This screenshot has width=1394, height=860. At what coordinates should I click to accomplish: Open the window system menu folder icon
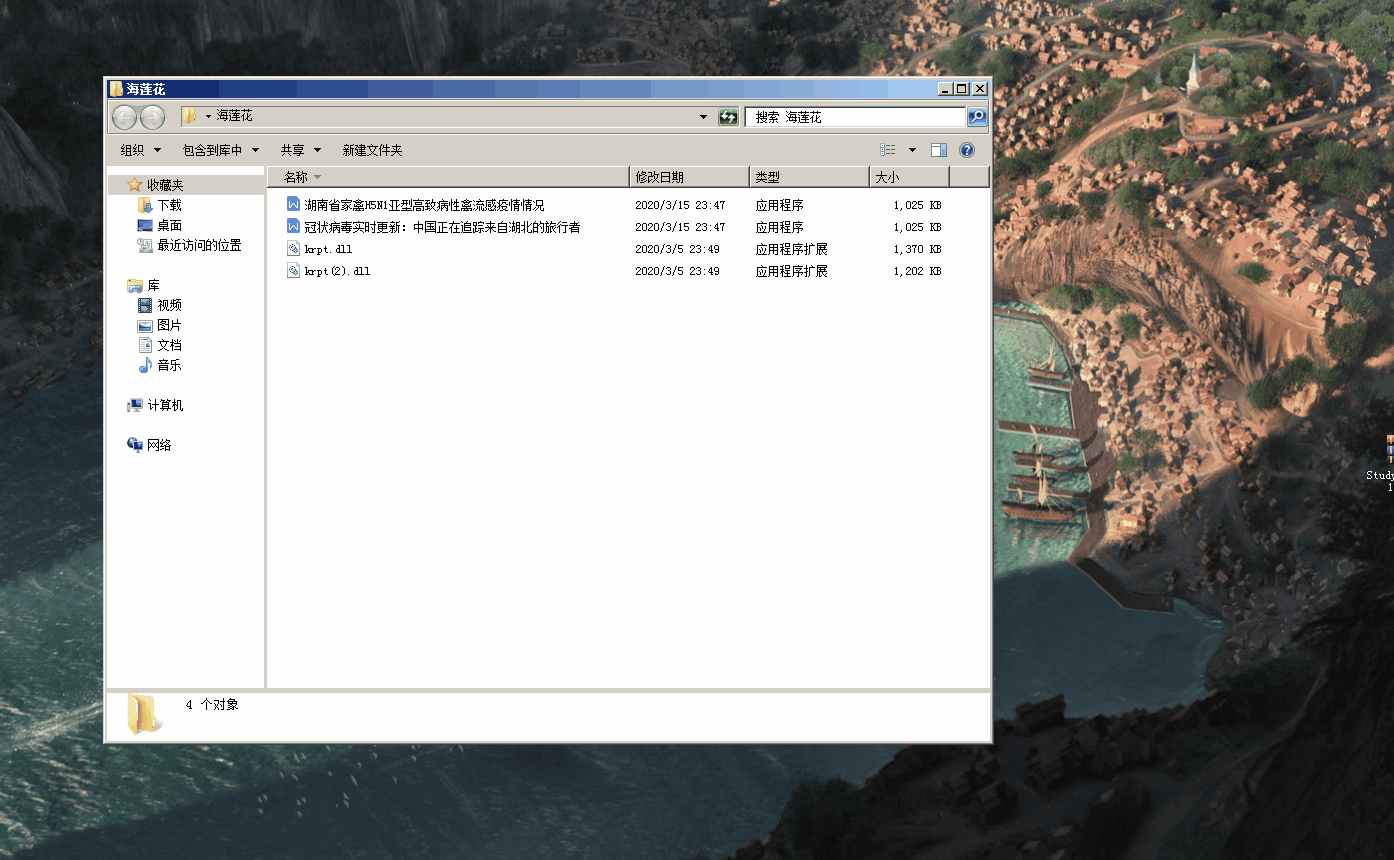(116, 89)
